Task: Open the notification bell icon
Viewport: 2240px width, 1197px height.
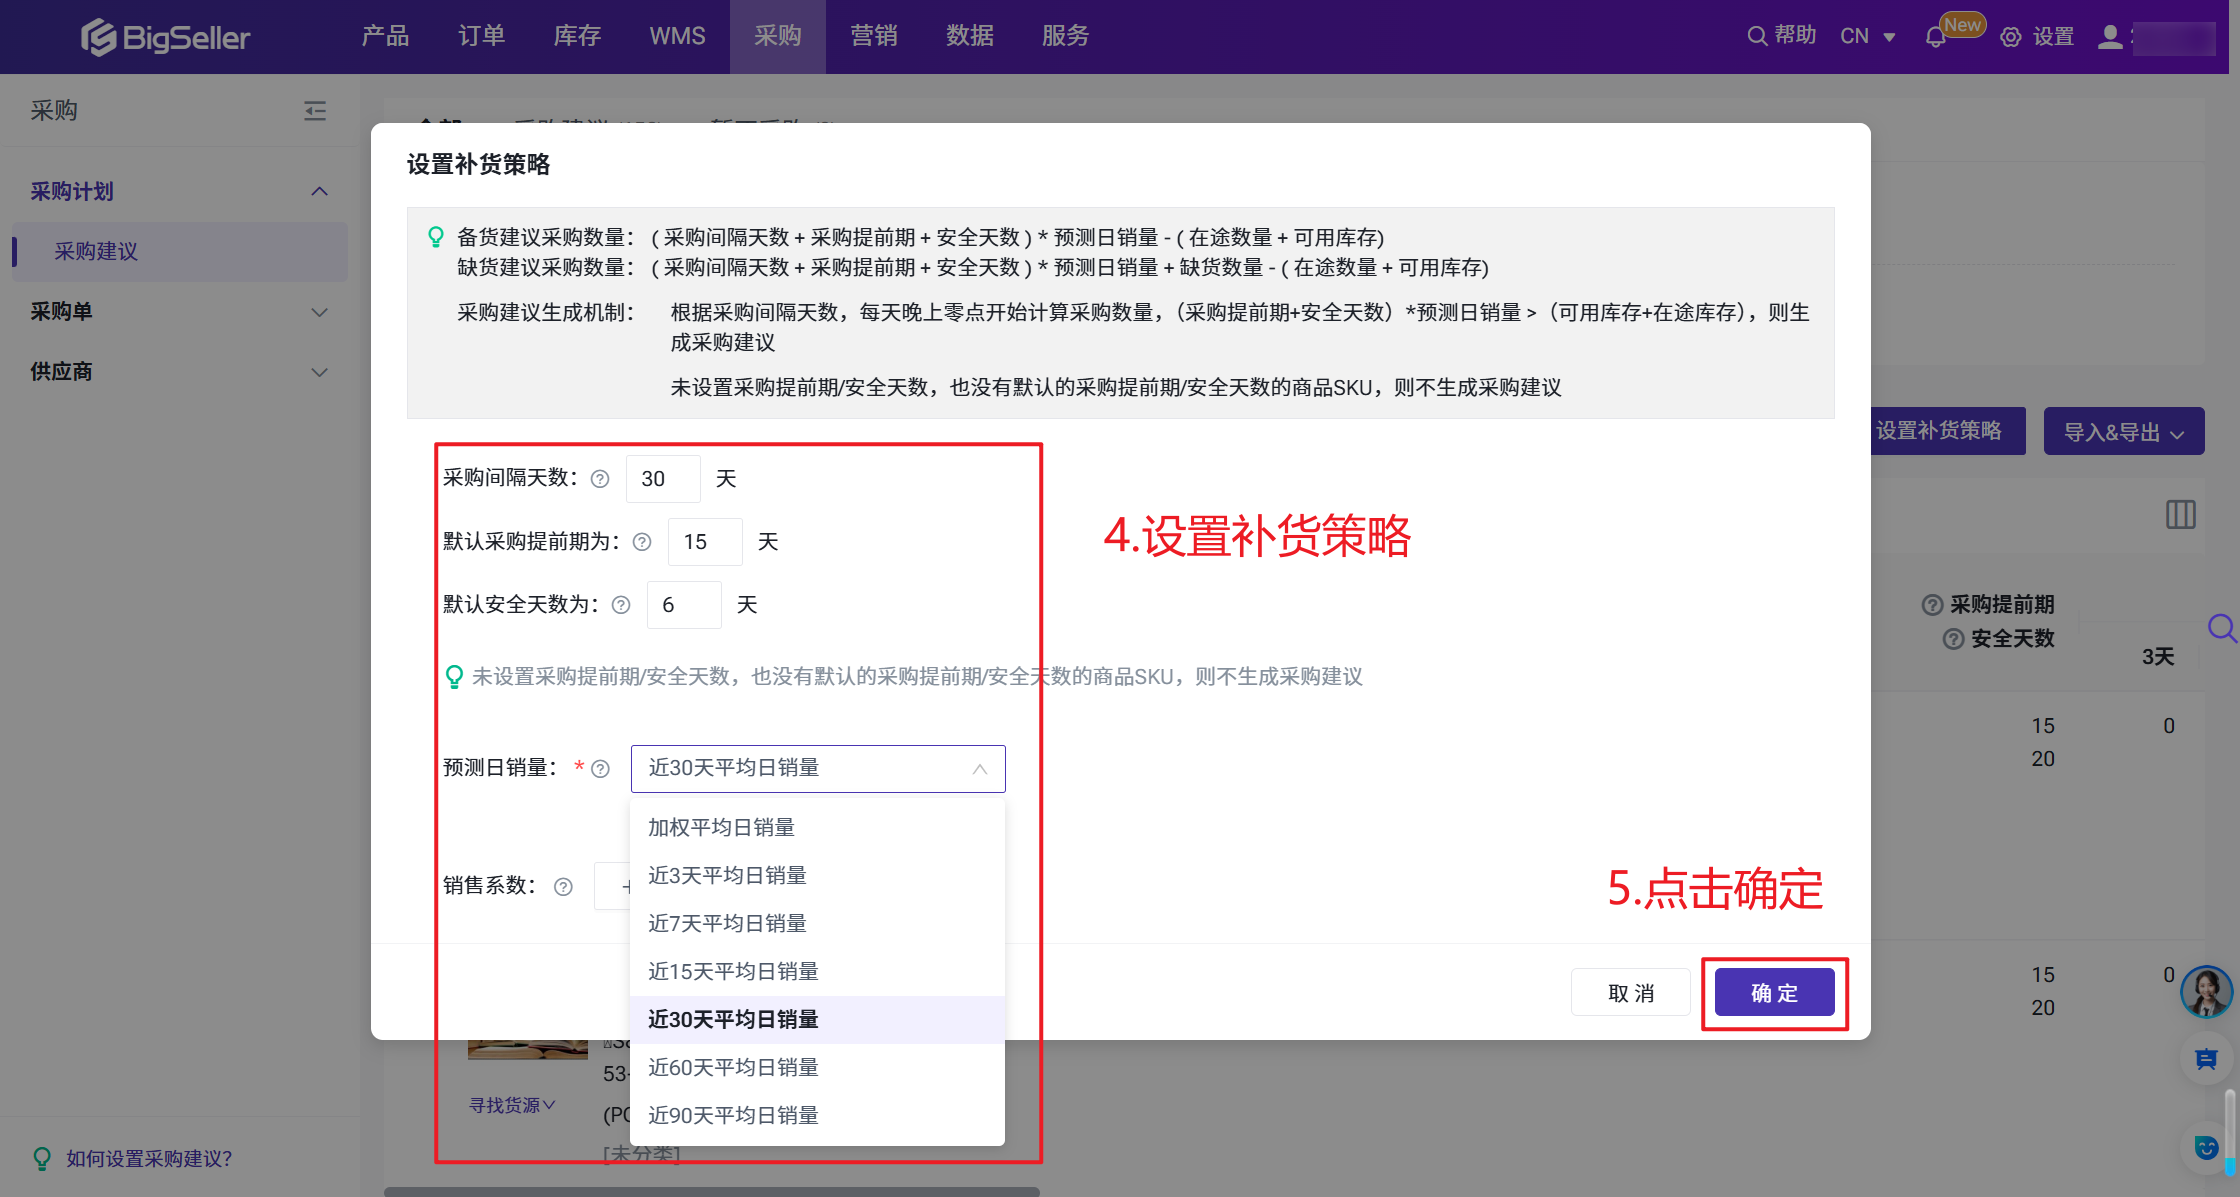Action: (x=1935, y=37)
